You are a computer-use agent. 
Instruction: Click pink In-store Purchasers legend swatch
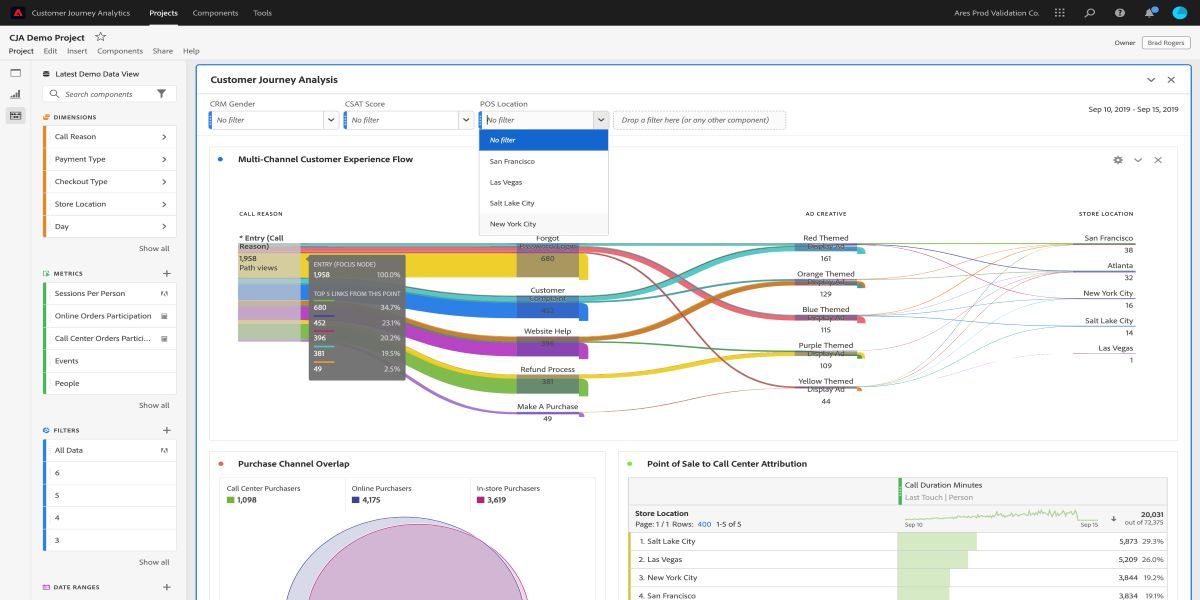click(x=481, y=500)
